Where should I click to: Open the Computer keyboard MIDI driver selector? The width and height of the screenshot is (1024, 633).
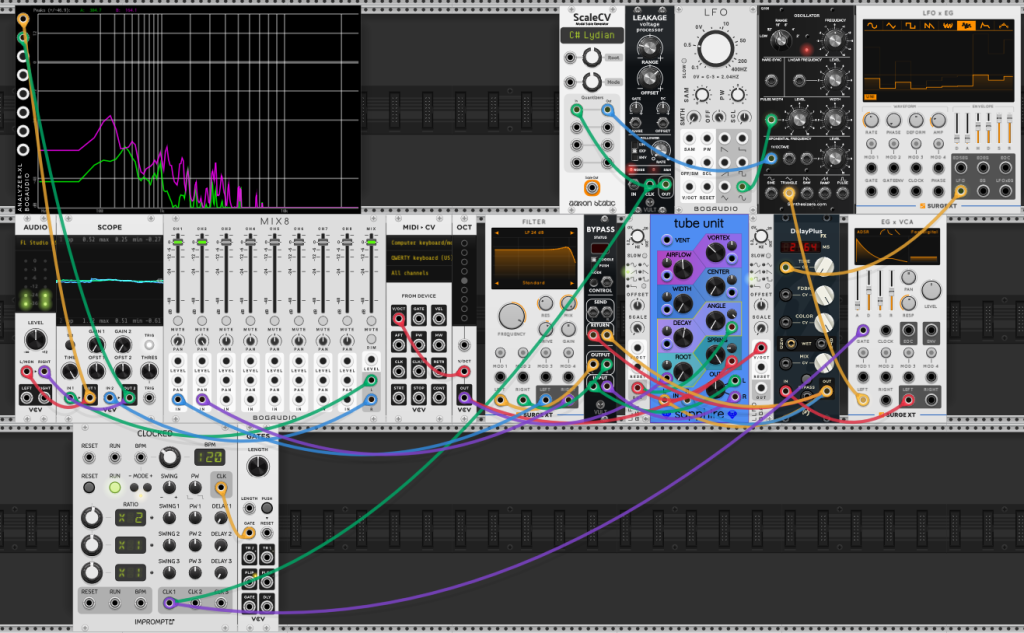pyautogui.click(x=419, y=243)
